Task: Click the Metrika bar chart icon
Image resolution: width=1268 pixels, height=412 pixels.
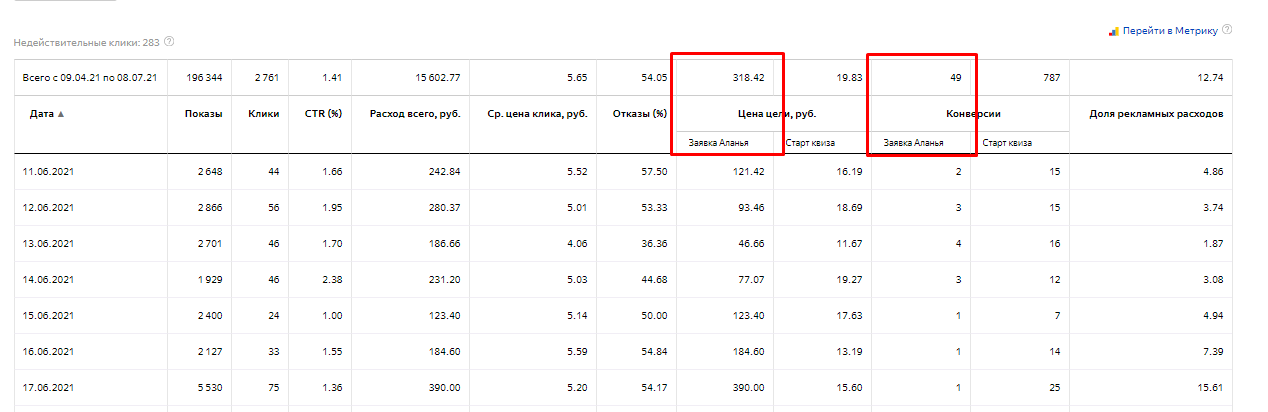Action: tap(1112, 31)
